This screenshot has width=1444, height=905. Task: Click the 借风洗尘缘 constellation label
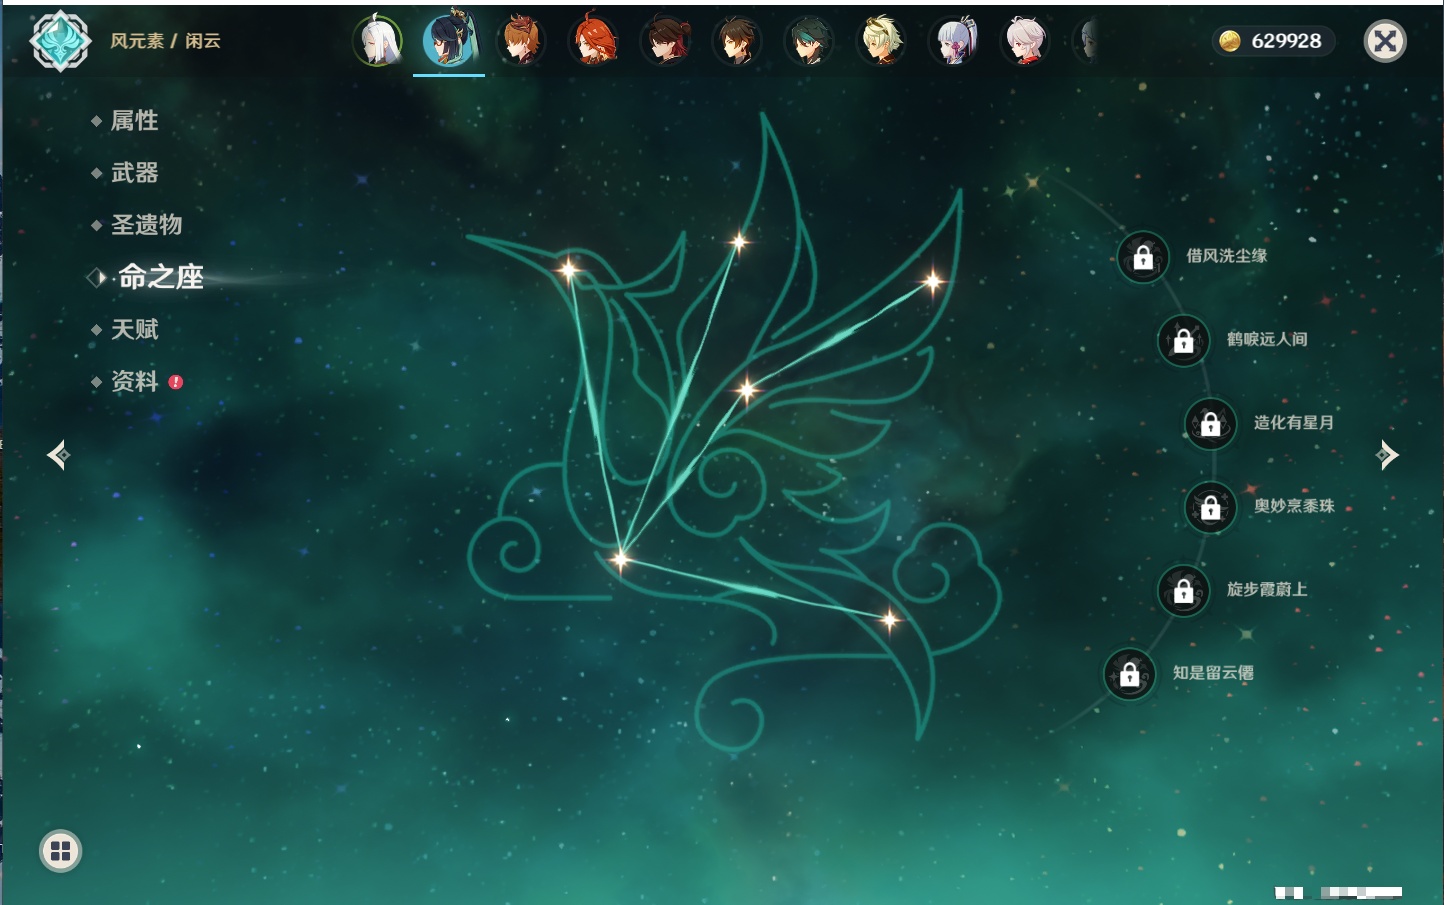click(1226, 256)
